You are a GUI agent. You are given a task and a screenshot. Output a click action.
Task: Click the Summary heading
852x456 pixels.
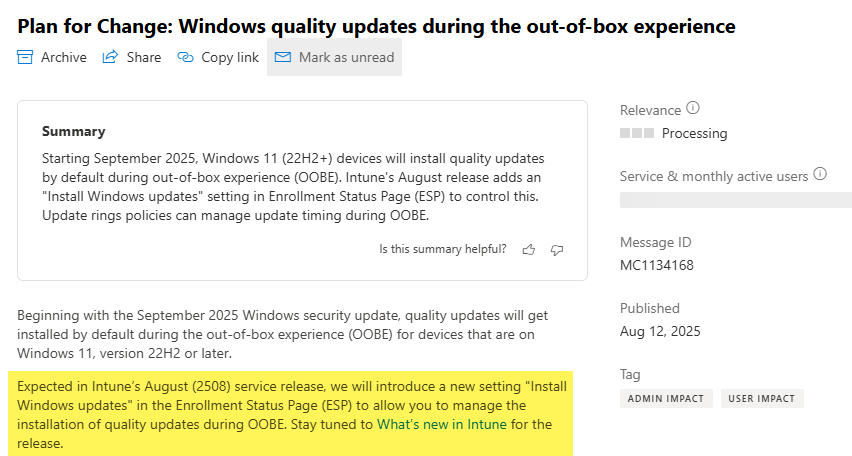coord(74,132)
